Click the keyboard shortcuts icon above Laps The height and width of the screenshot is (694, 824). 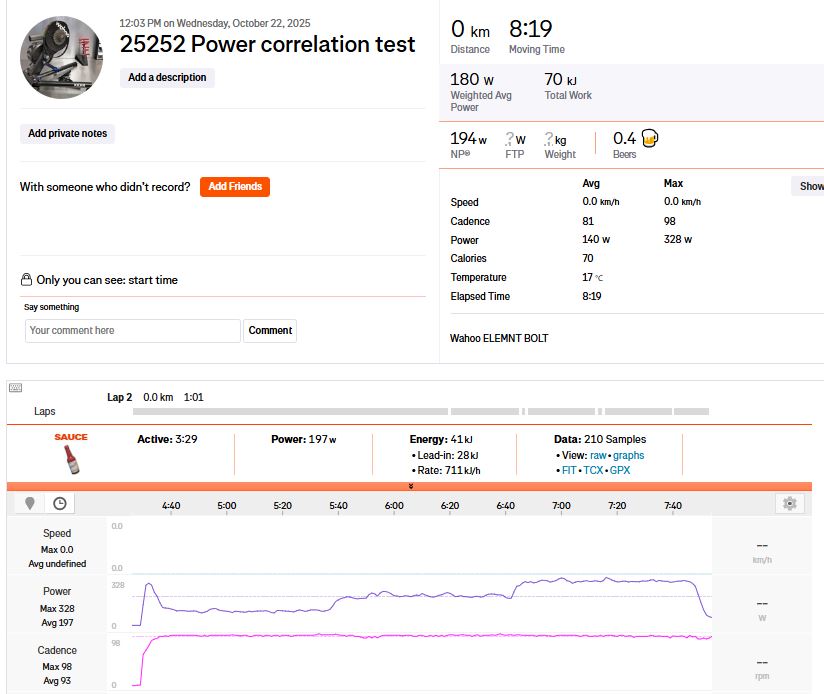[x=15, y=388]
